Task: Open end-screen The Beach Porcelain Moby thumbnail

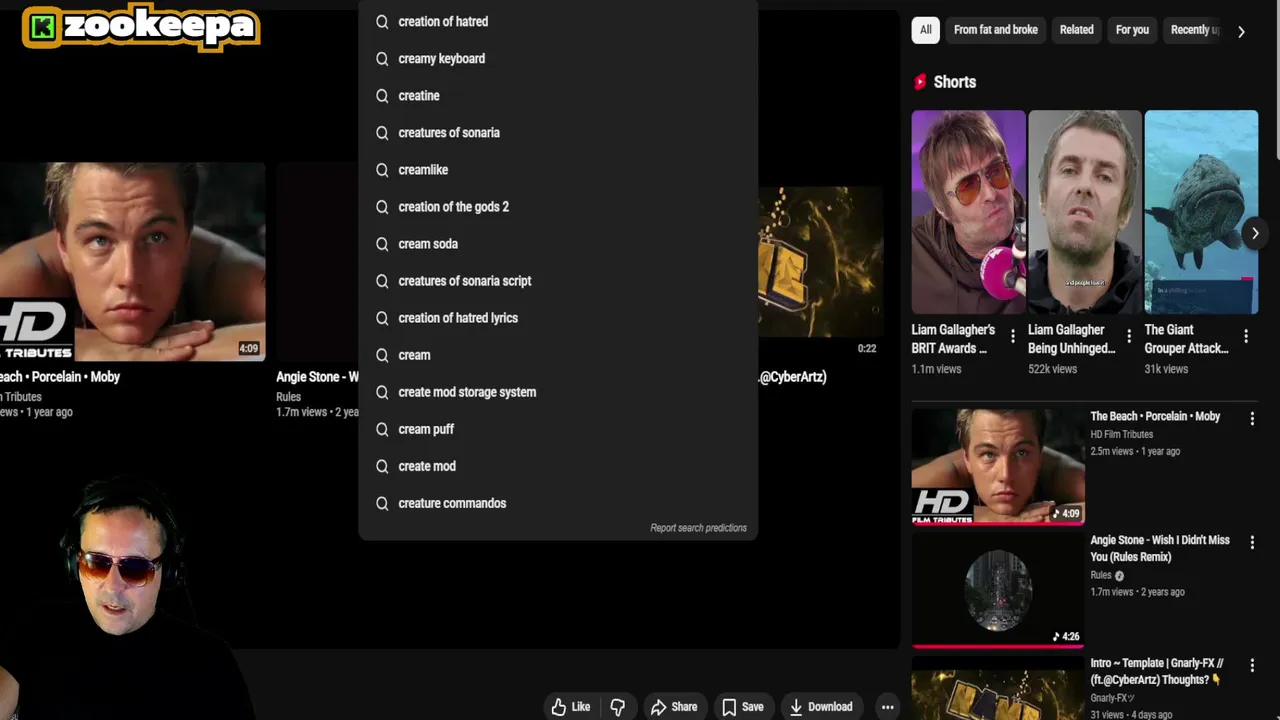Action: [133, 262]
